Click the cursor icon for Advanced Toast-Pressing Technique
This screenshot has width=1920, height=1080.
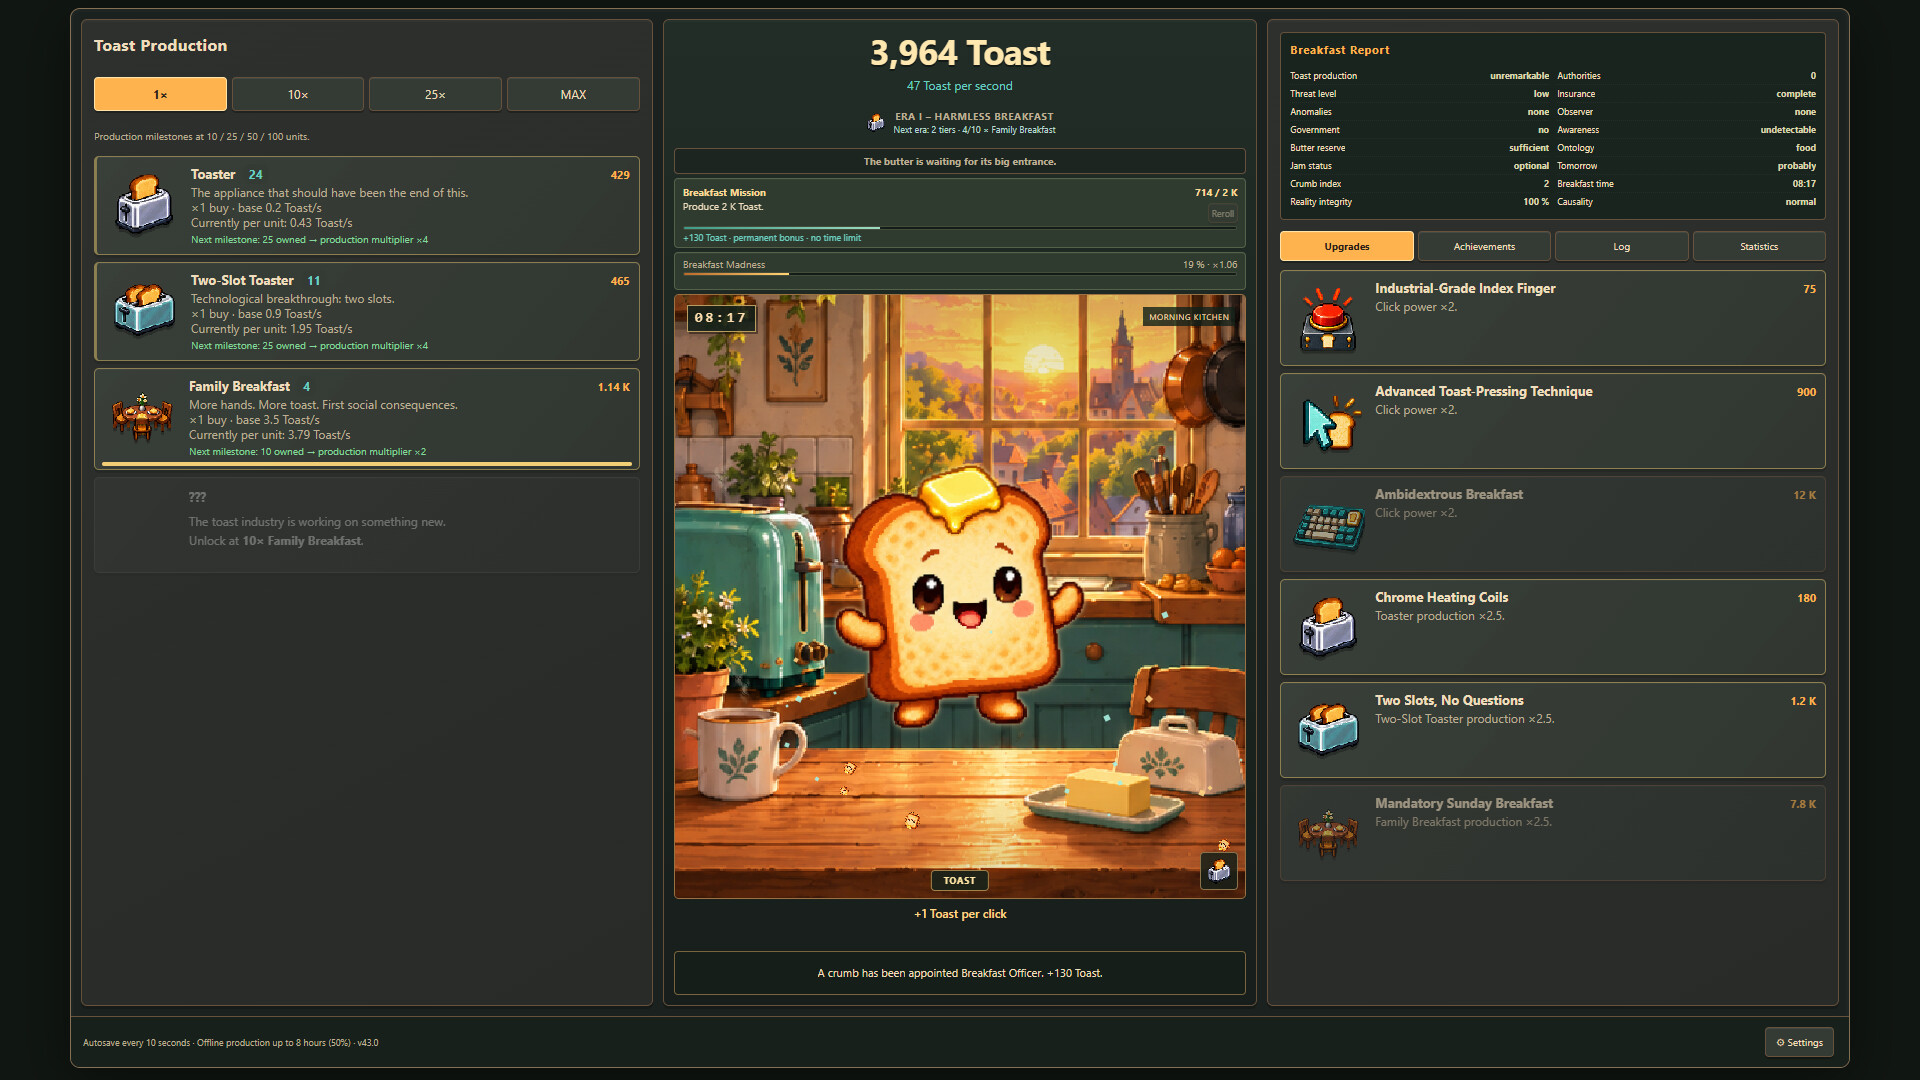coord(1331,422)
